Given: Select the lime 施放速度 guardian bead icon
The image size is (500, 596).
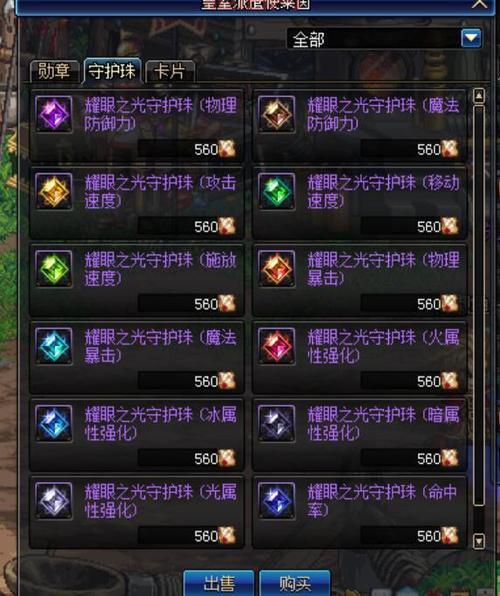Looking at the screenshot, I should (x=54, y=269).
